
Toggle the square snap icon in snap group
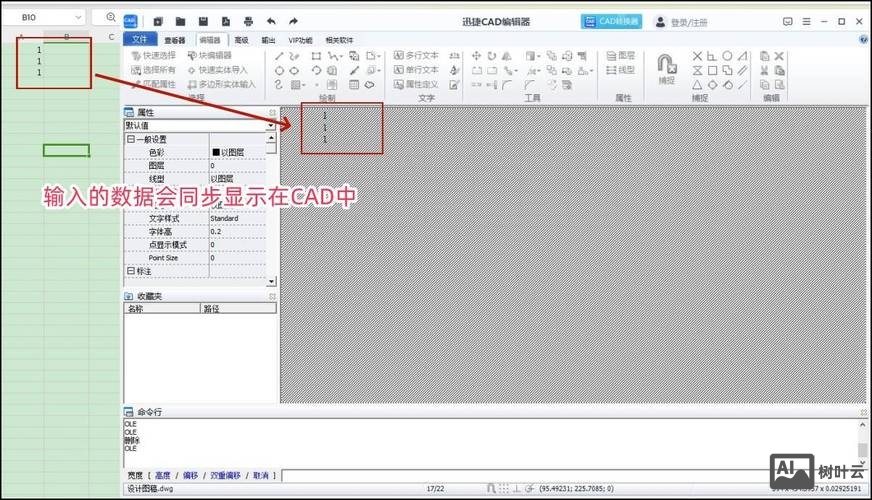pyautogui.click(x=712, y=71)
